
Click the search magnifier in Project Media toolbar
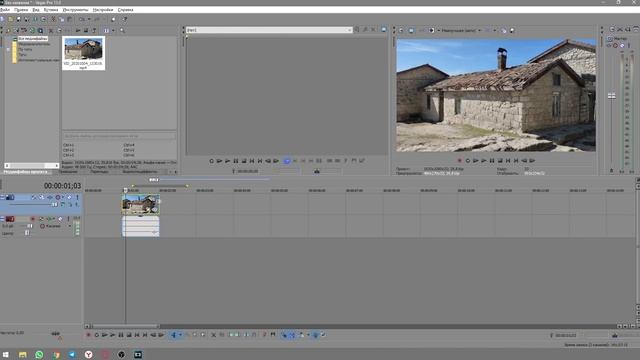122,30
